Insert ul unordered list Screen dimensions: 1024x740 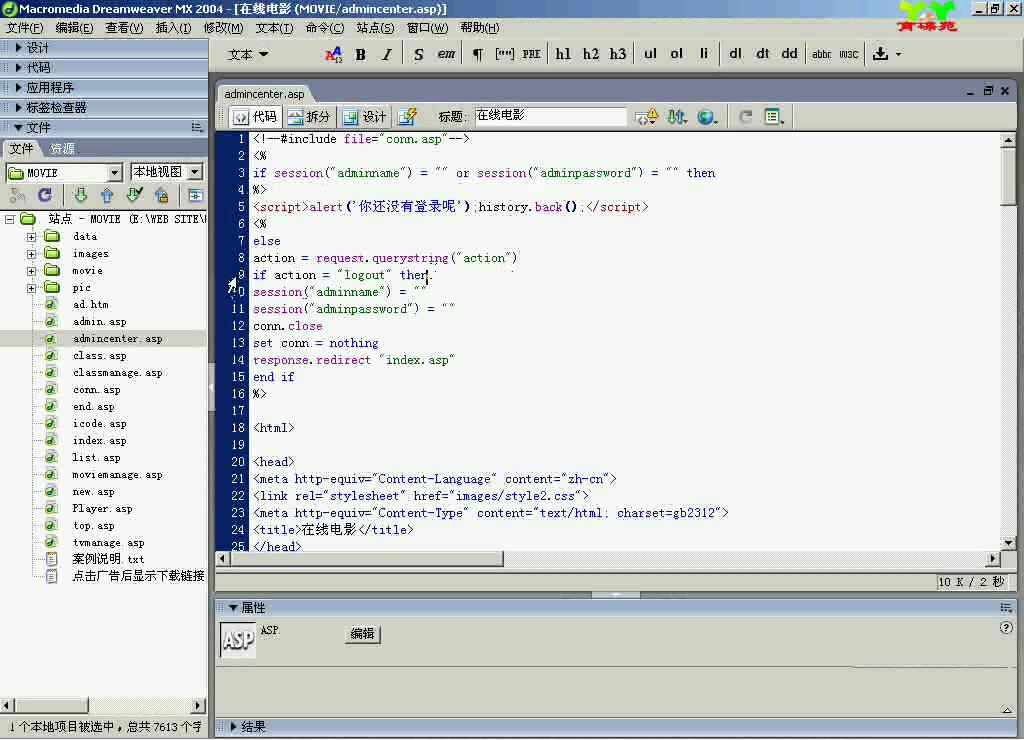click(650, 54)
